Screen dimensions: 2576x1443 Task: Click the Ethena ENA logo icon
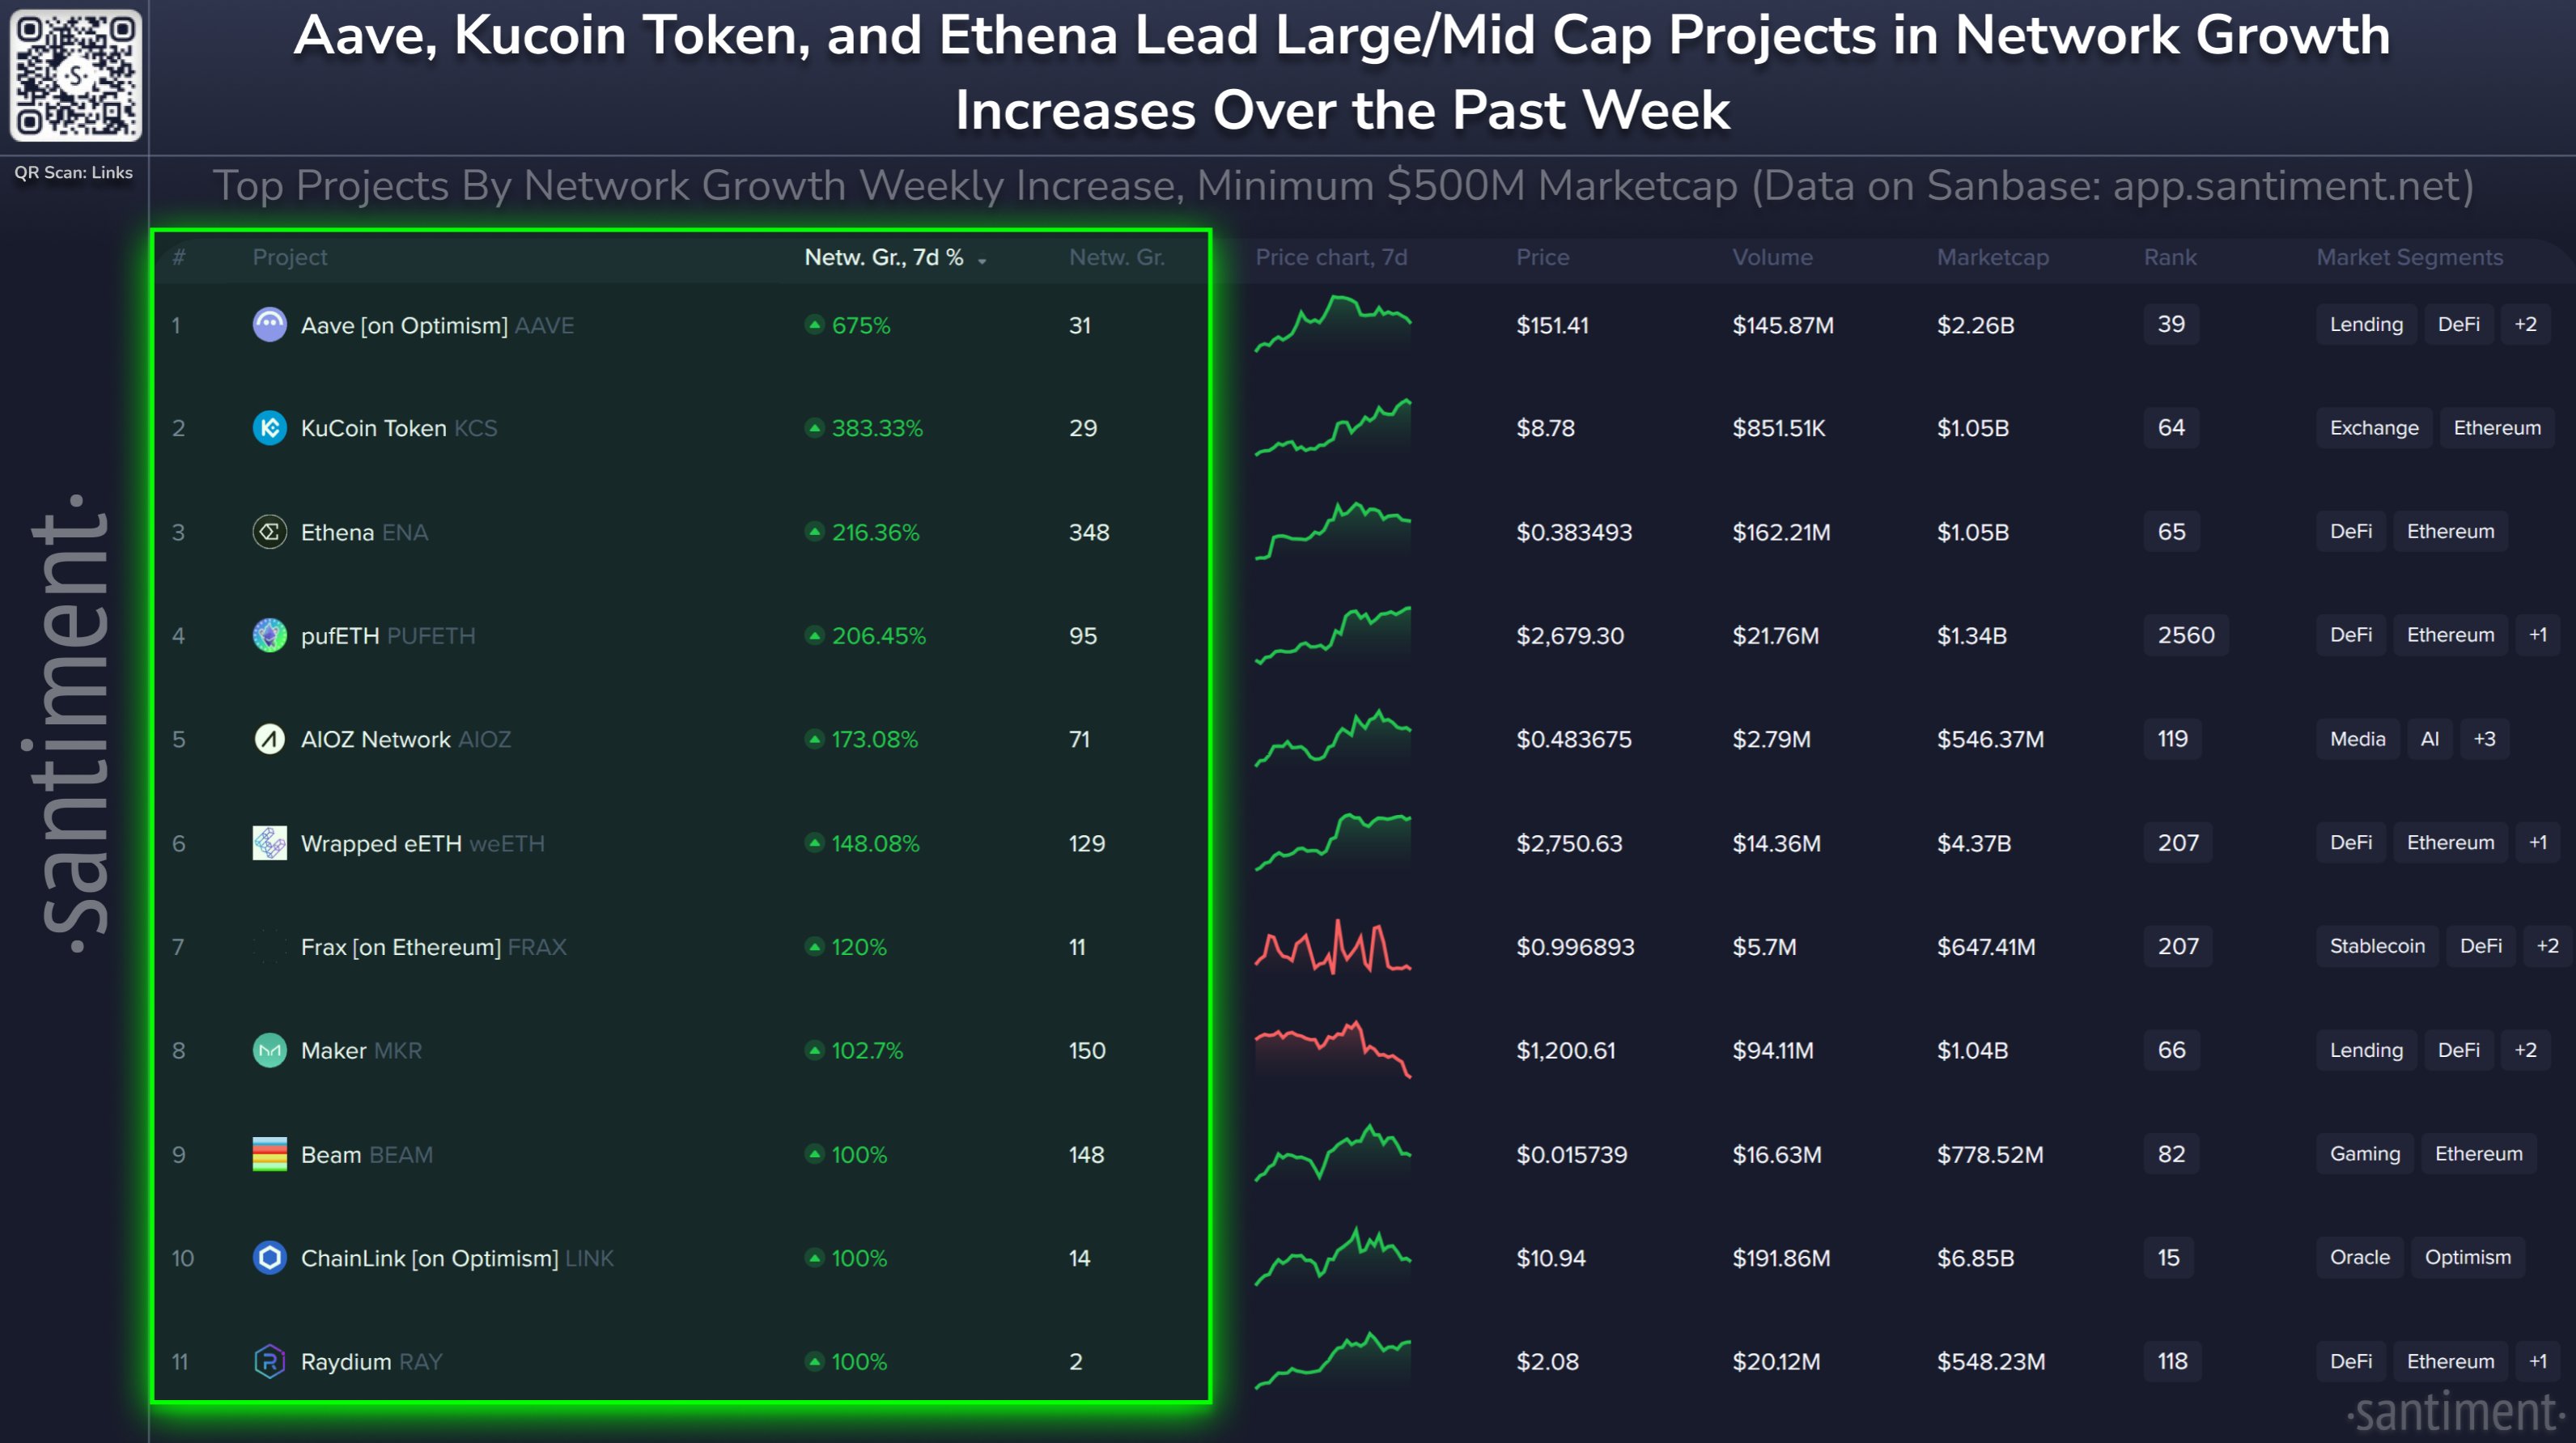269,532
